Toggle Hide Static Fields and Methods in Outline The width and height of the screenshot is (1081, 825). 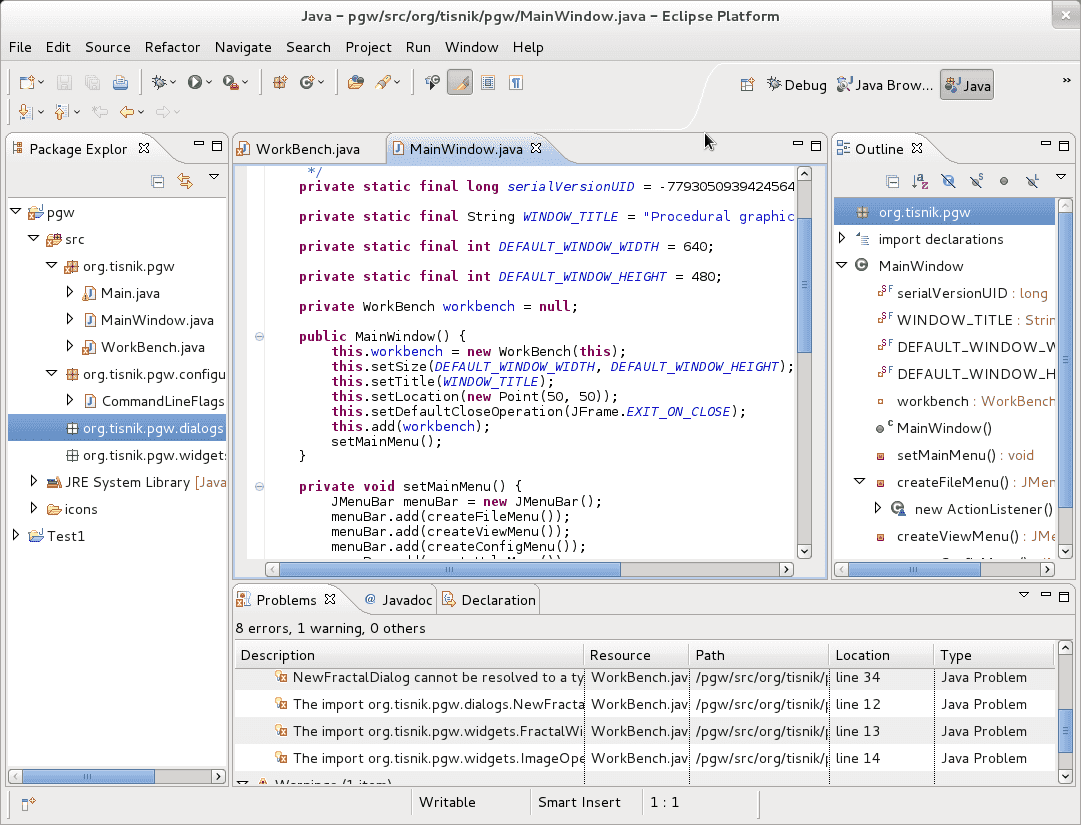pyautogui.click(x=977, y=180)
